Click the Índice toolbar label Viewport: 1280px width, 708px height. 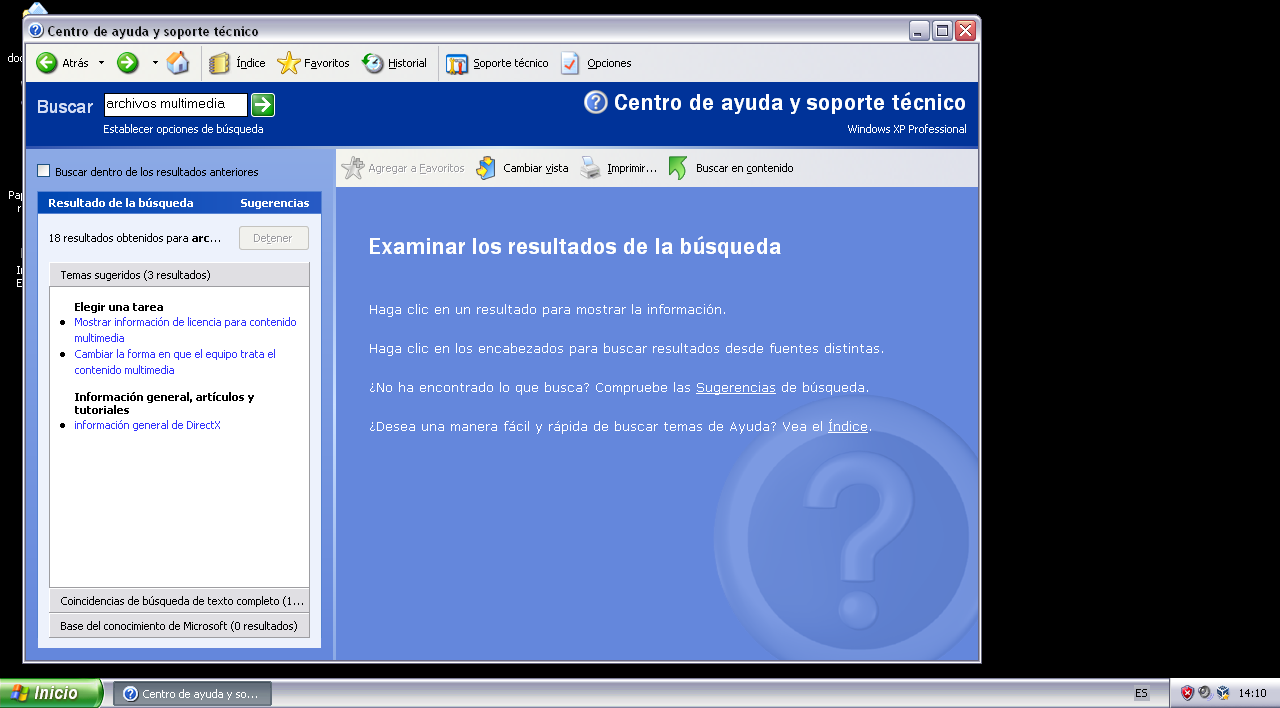coord(251,63)
